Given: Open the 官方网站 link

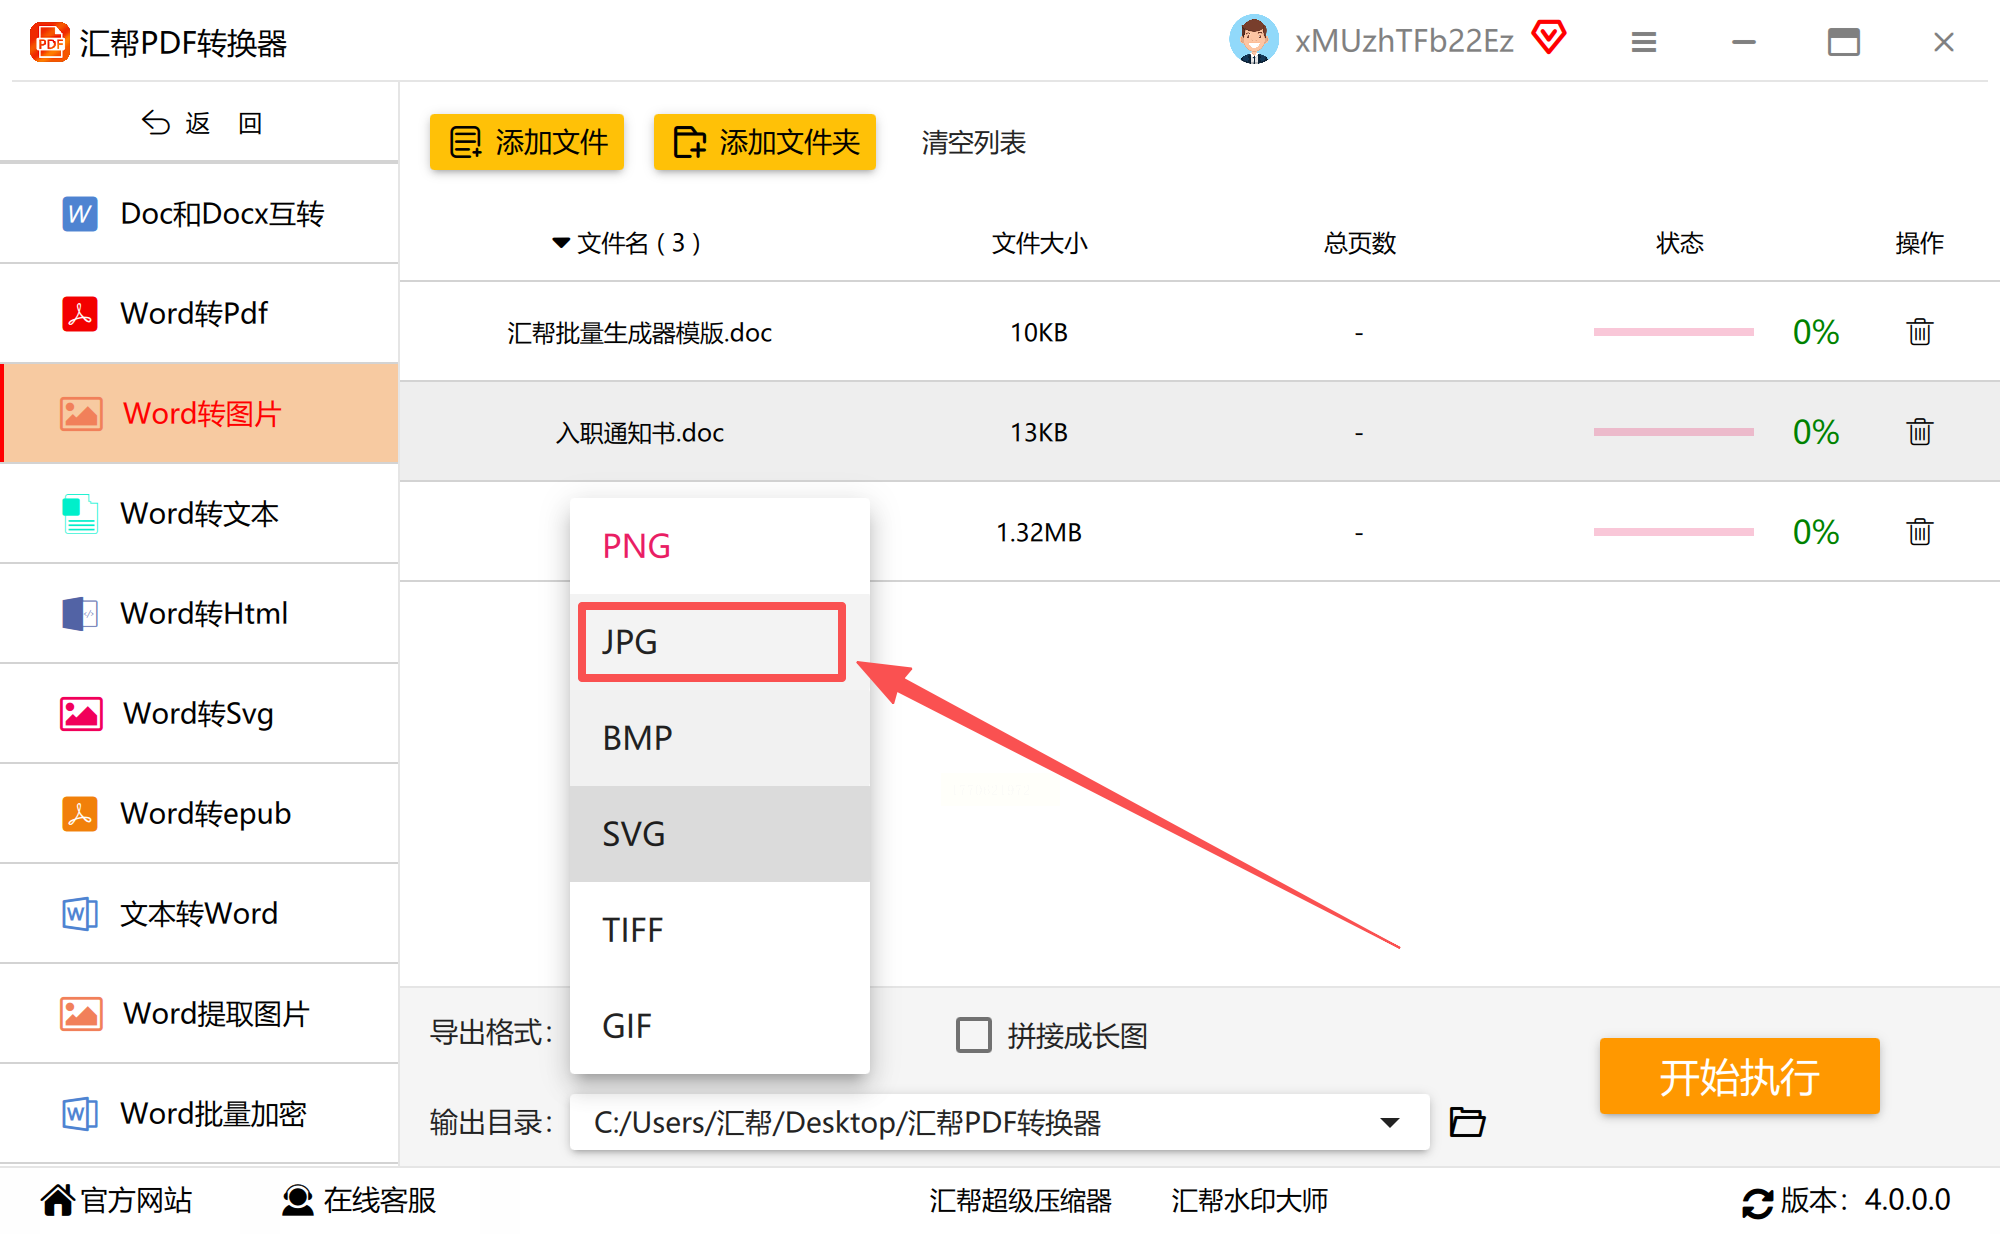Looking at the screenshot, I should coord(116,1200).
